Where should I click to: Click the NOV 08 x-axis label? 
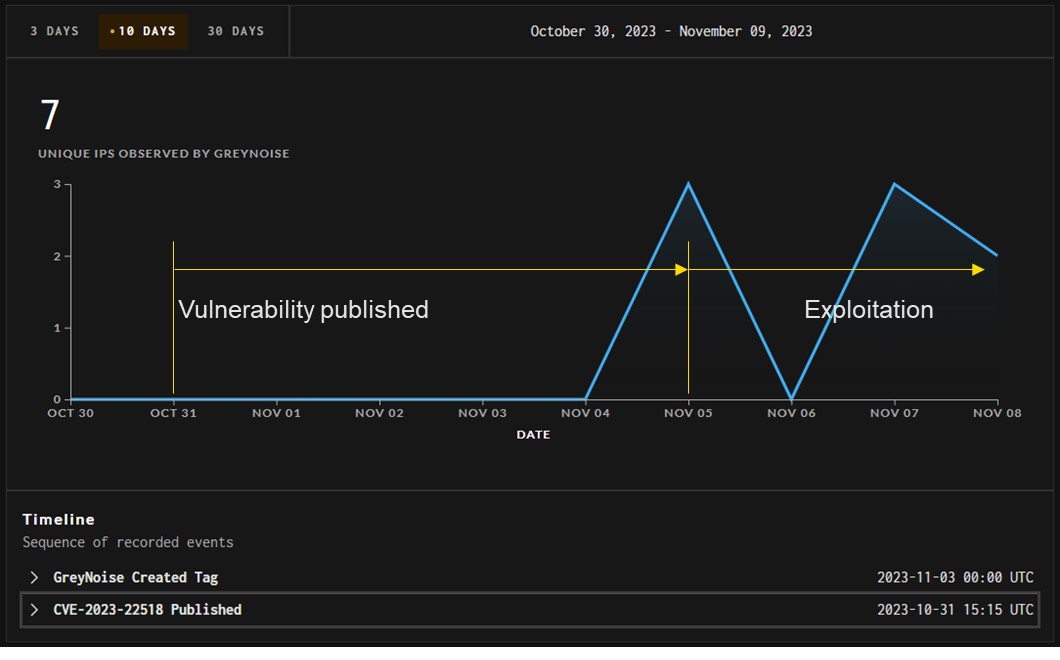tap(997, 413)
